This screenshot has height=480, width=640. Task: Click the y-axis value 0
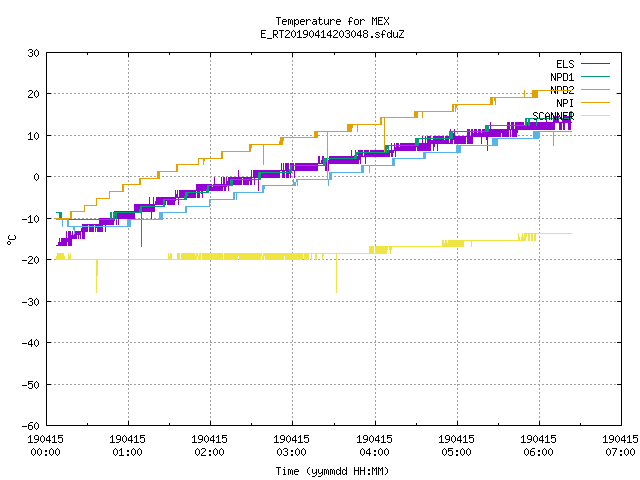click(37, 177)
